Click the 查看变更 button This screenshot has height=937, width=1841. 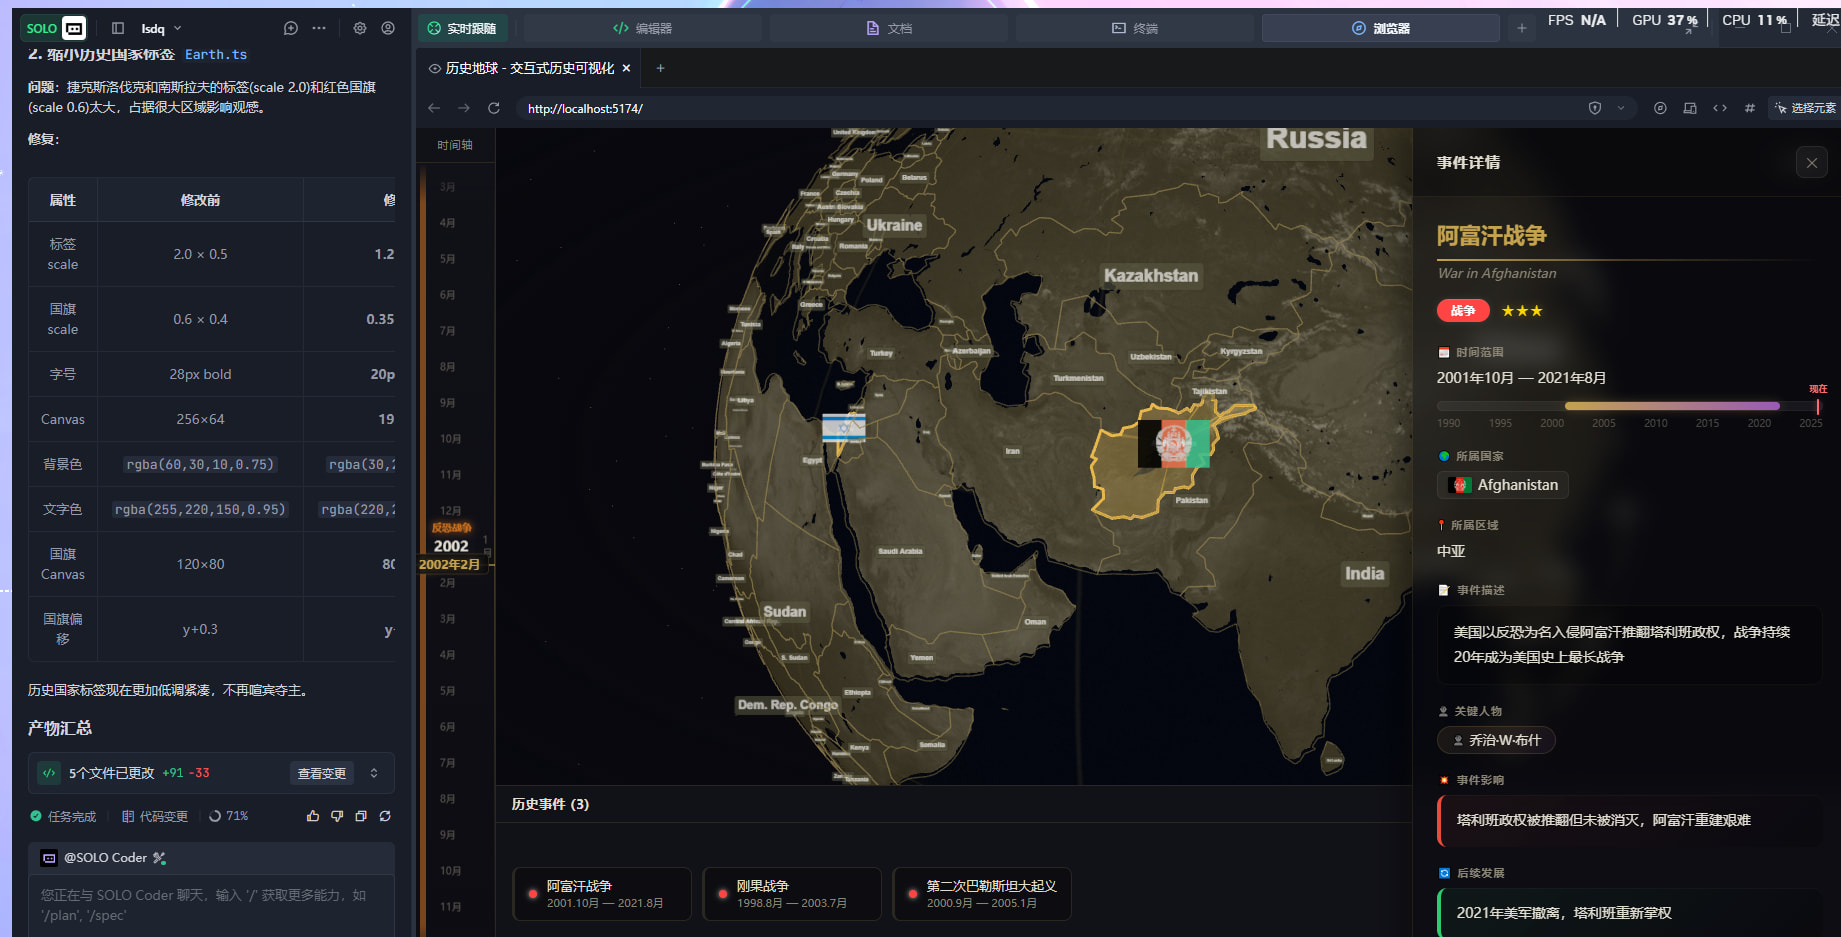322,773
